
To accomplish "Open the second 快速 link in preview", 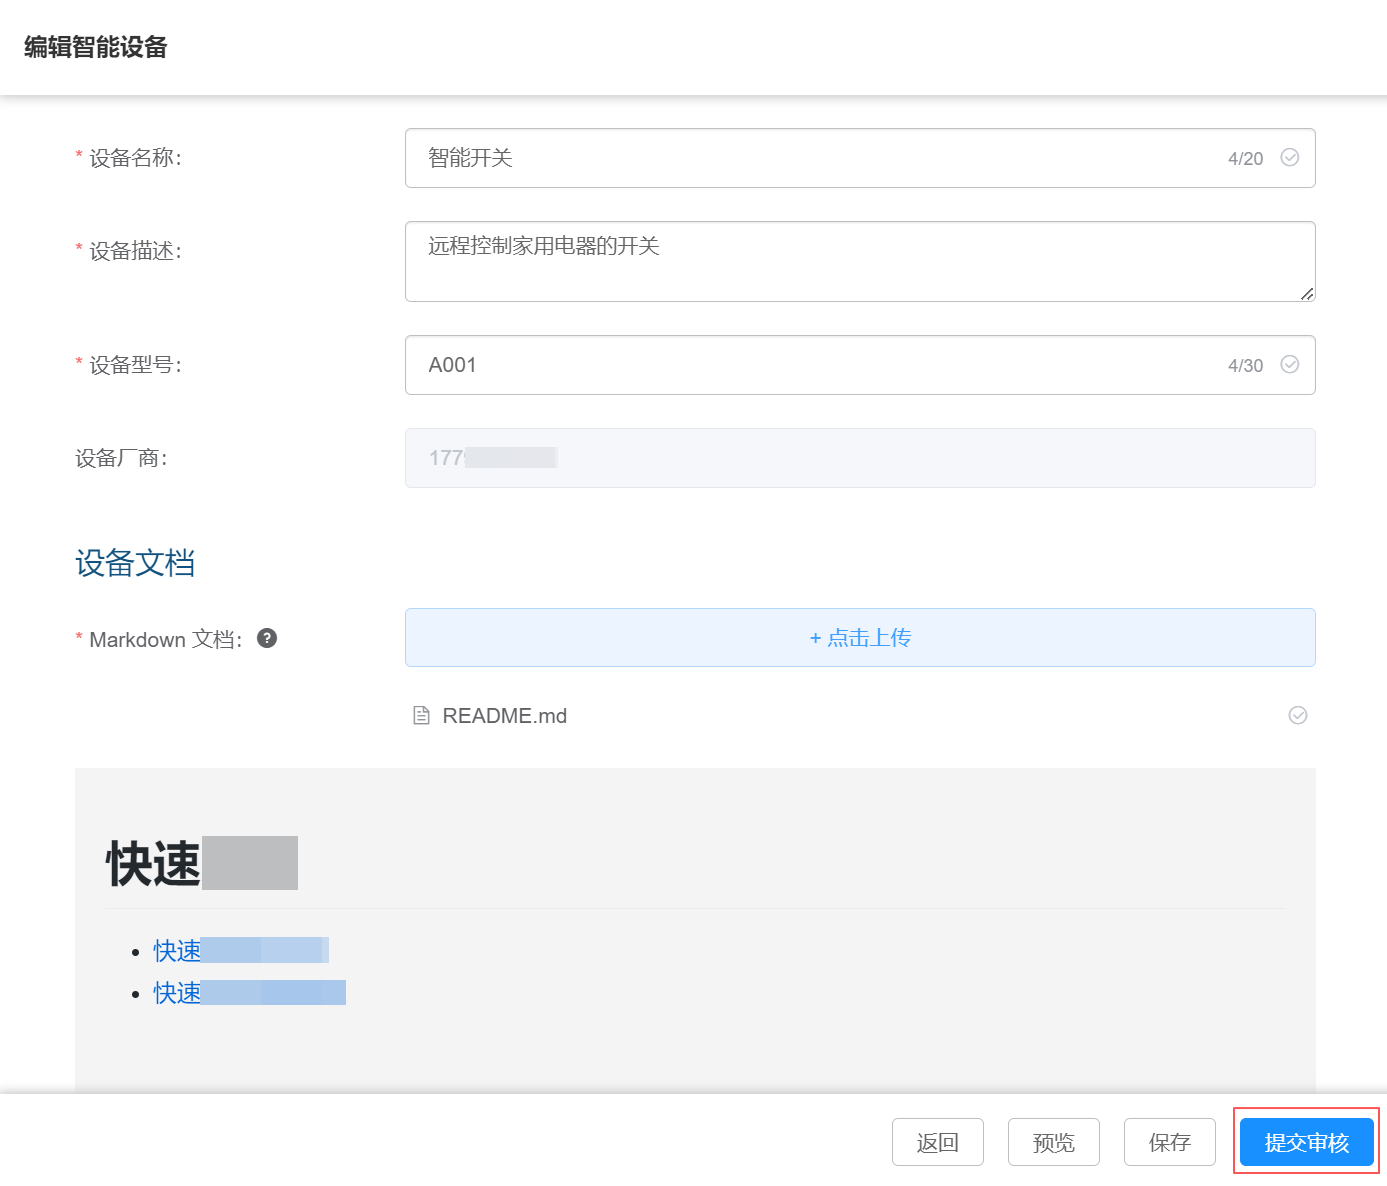I will (x=249, y=992).
